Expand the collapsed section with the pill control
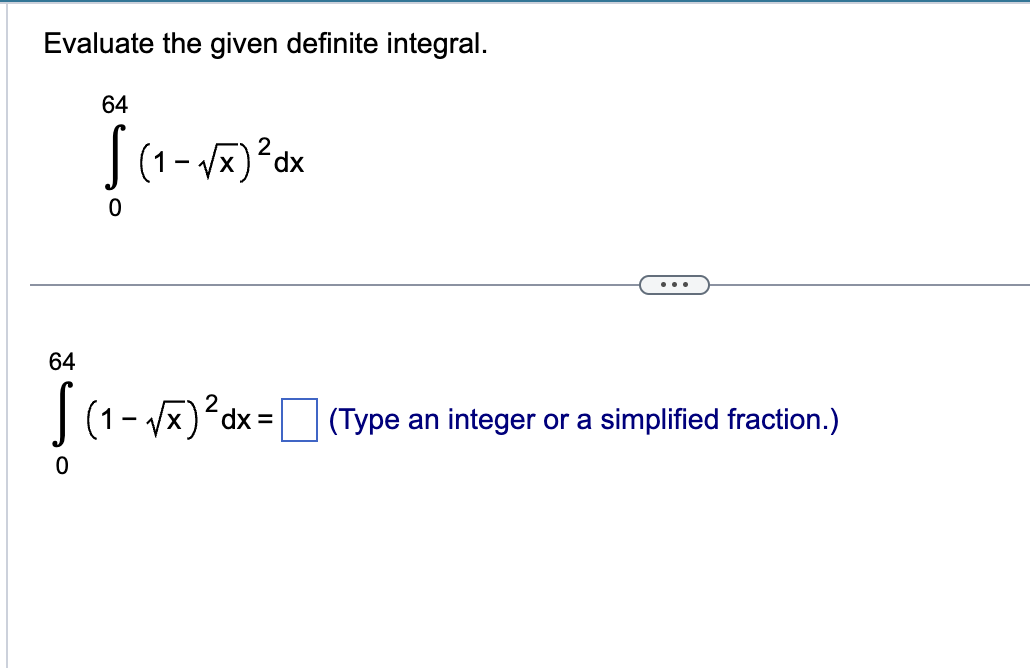1030x668 pixels. (x=675, y=285)
